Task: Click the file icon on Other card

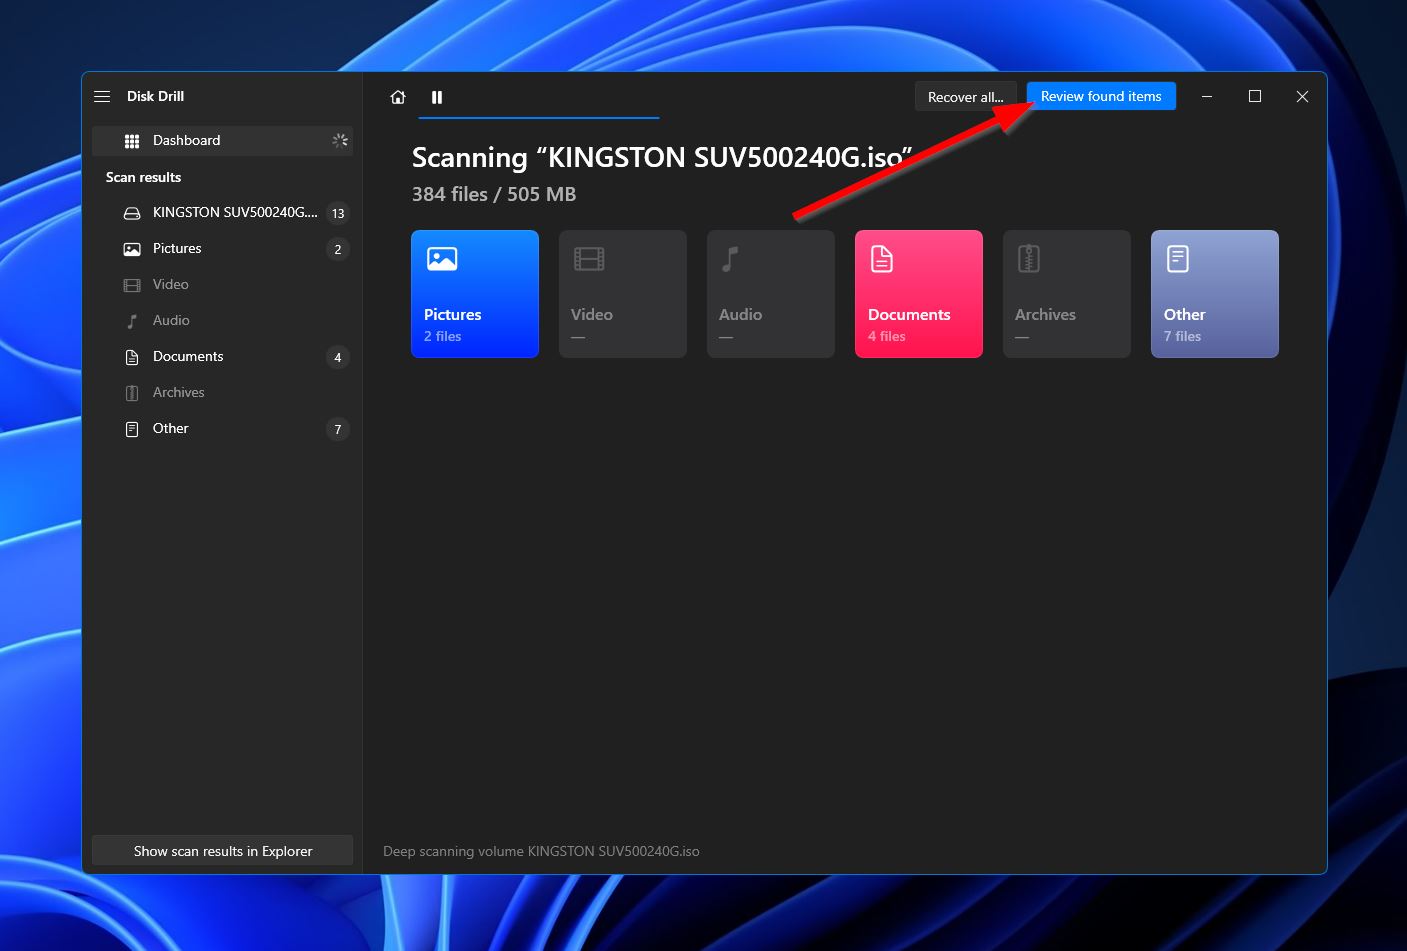Action: 1178,259
